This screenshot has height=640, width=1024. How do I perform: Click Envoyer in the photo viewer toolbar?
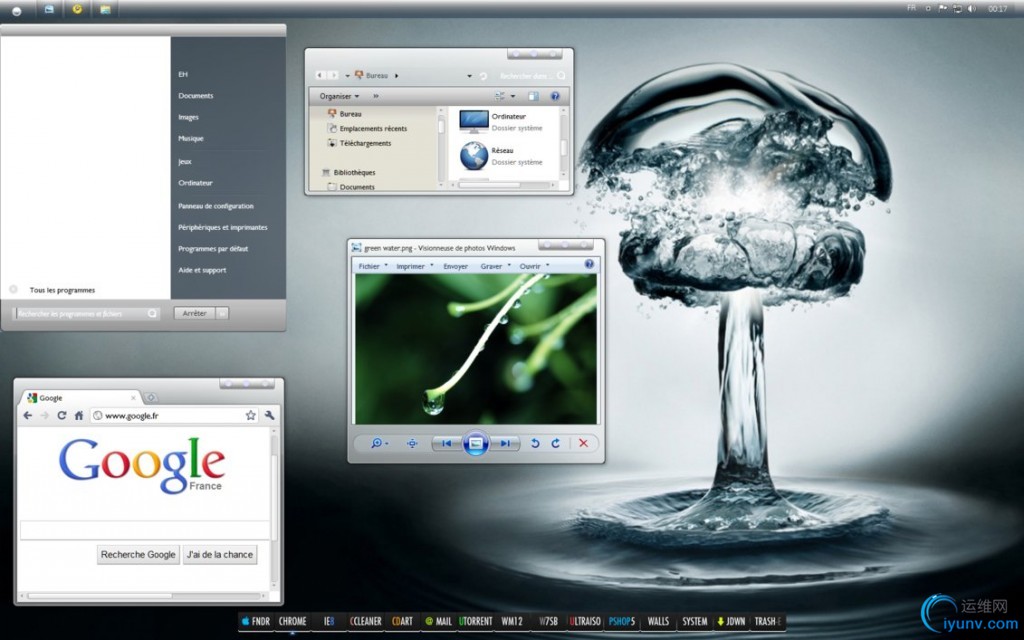455,266
